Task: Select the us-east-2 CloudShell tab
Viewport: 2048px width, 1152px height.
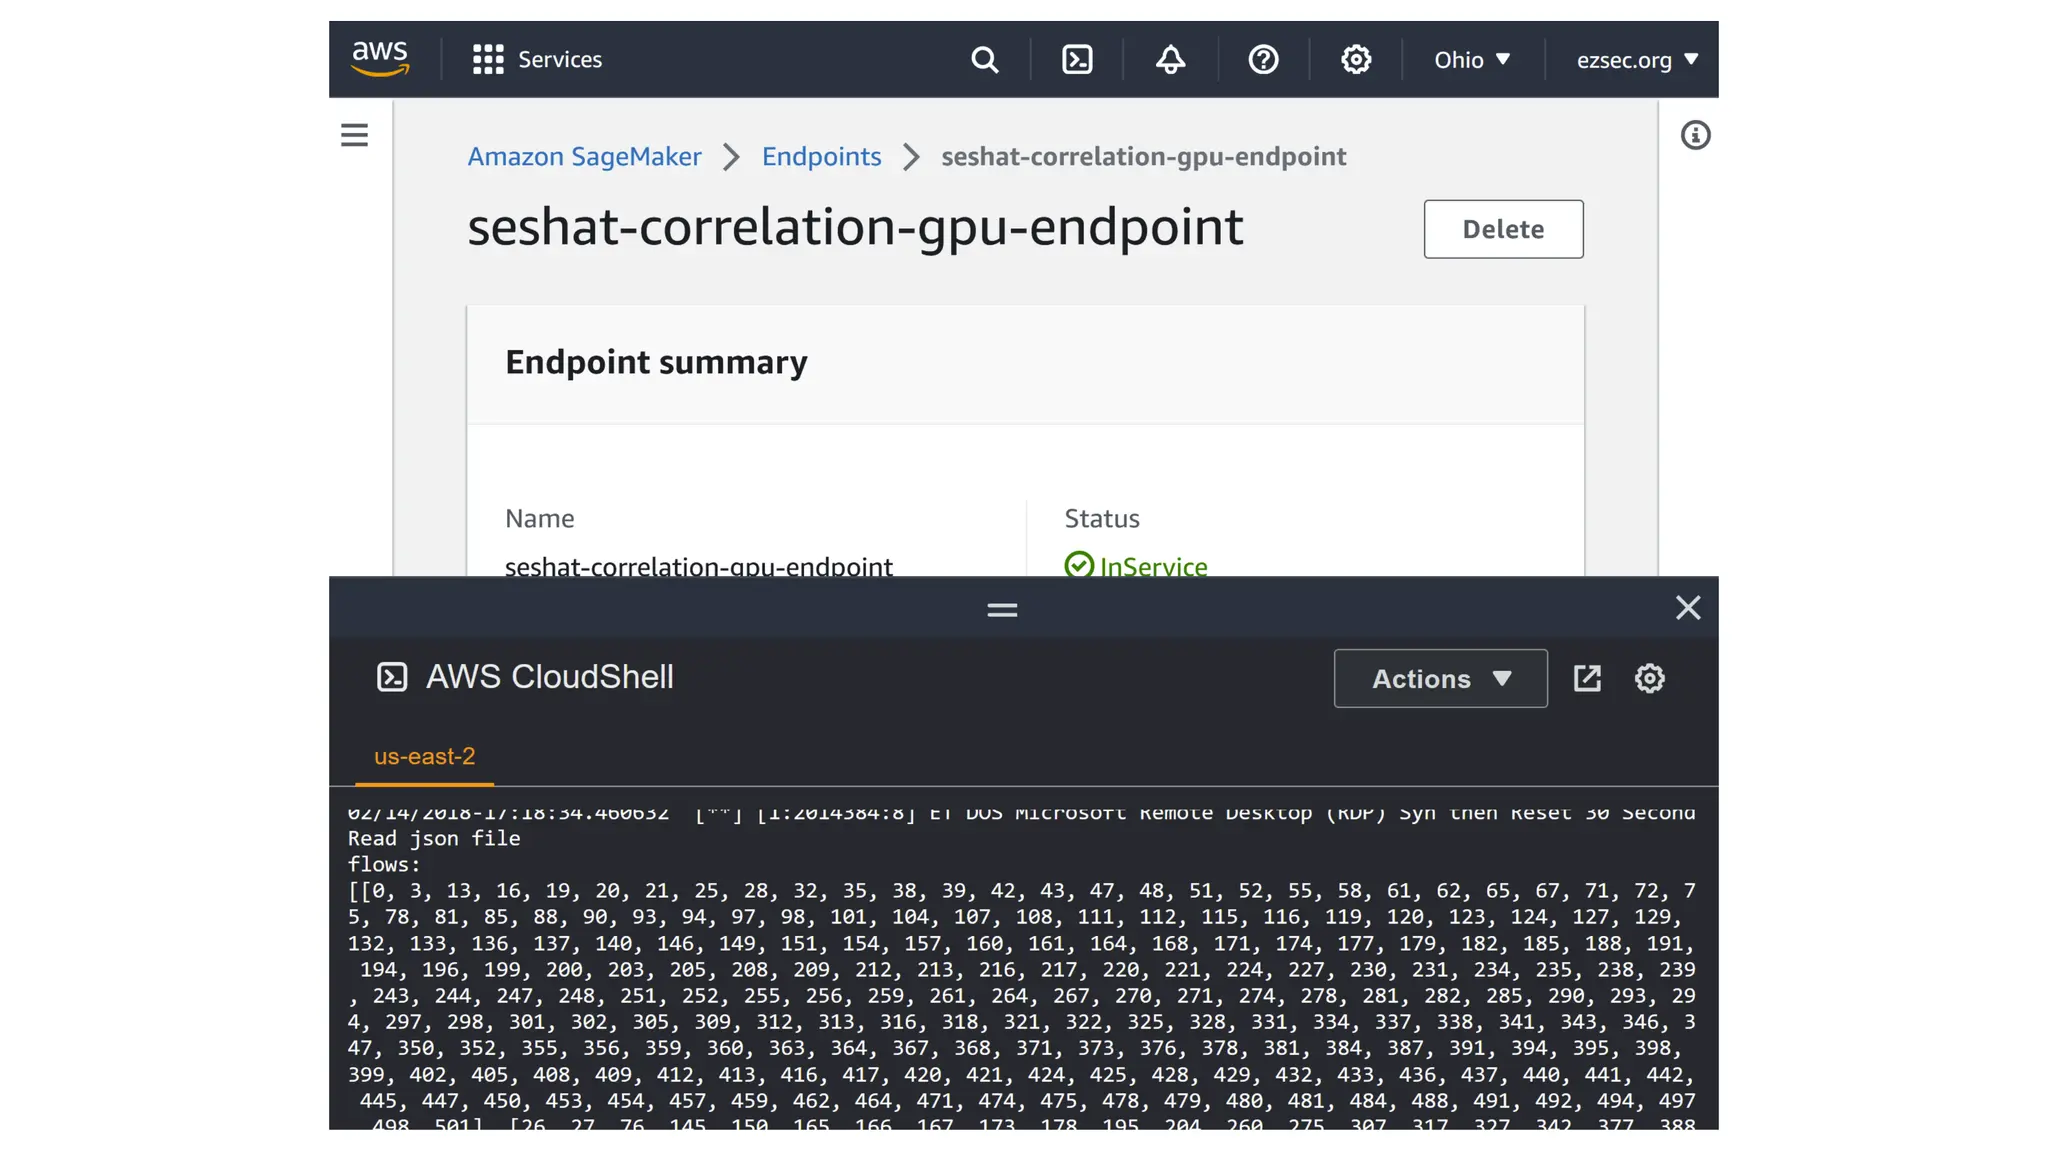Action: pos(424,756)
